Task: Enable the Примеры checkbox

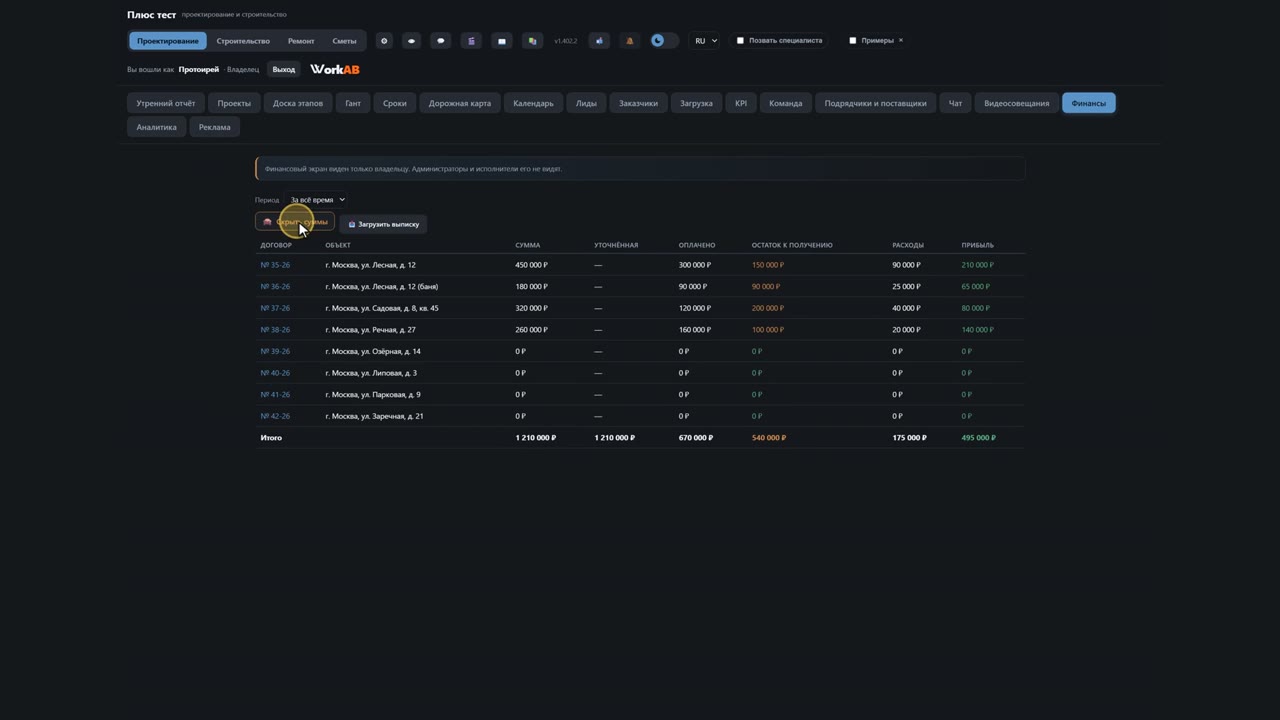Action: [852, 41]
